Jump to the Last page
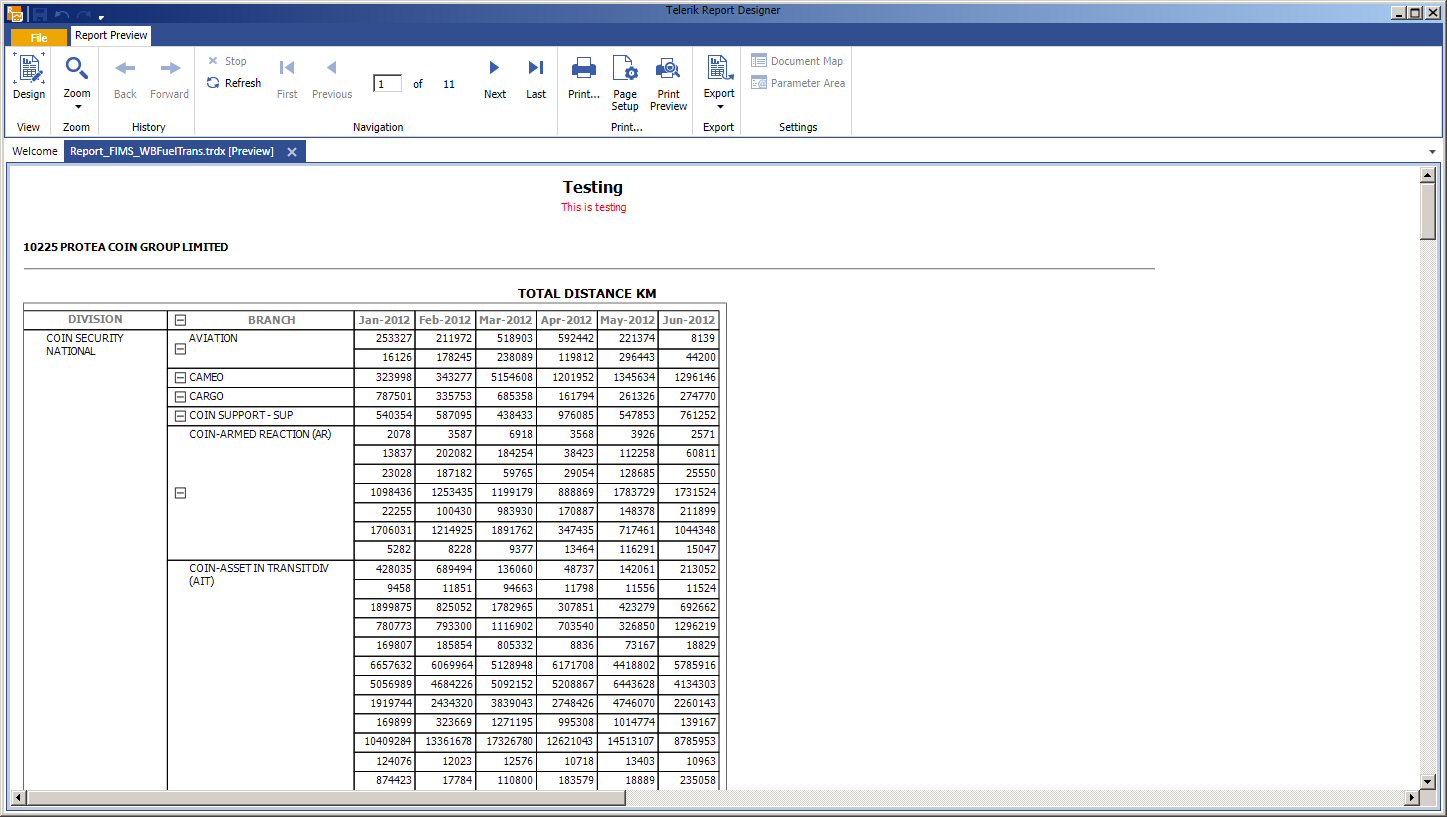The image size is (1447, 817). [x=536, y=78]
